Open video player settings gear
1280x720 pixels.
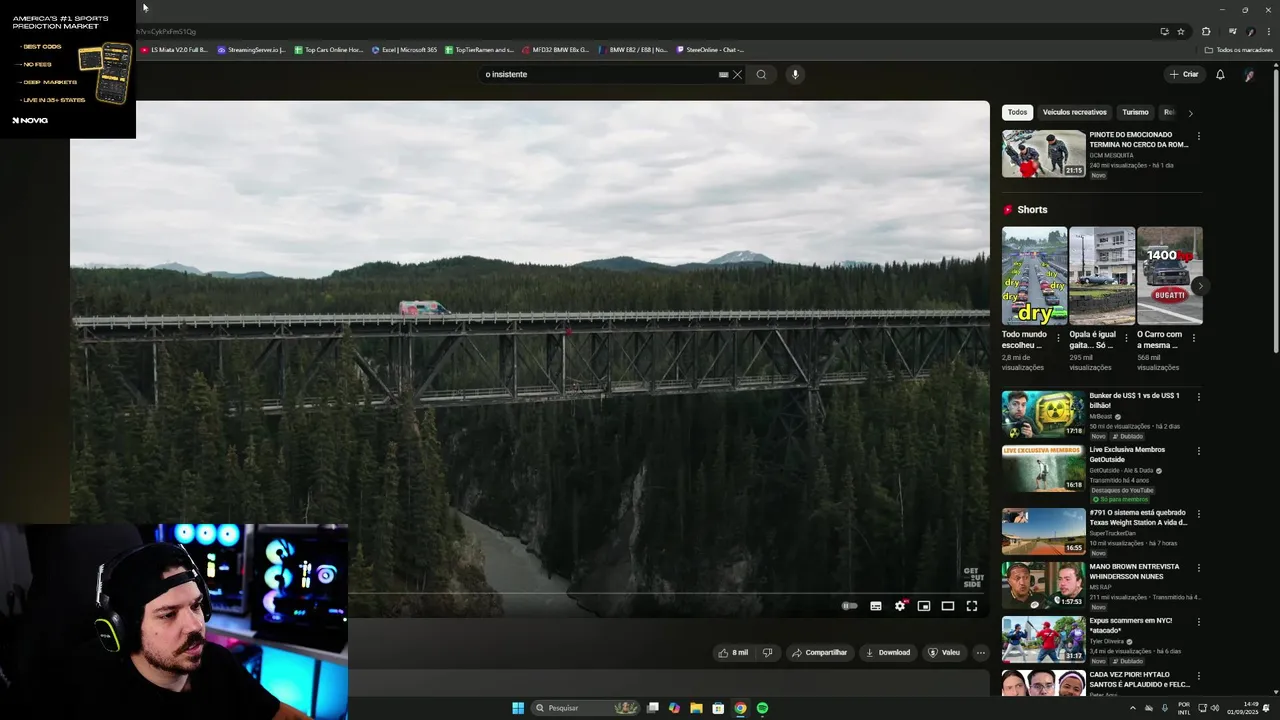900,606
